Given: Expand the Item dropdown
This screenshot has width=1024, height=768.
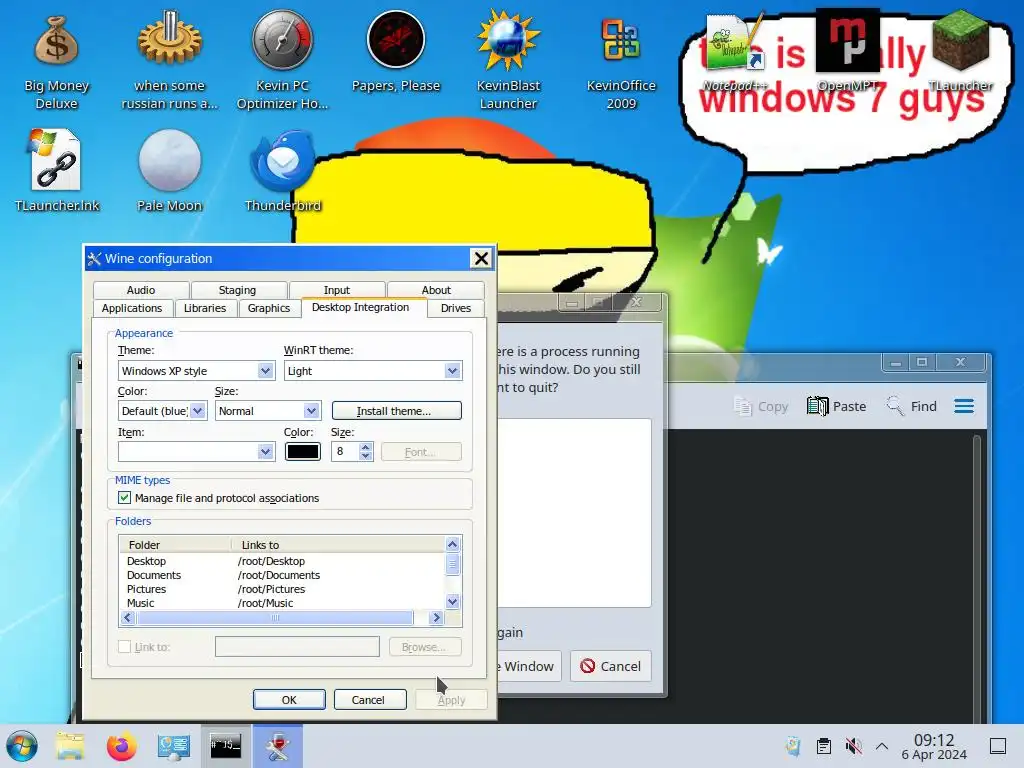Looking at the screenshot, I should tap(265, 451).
